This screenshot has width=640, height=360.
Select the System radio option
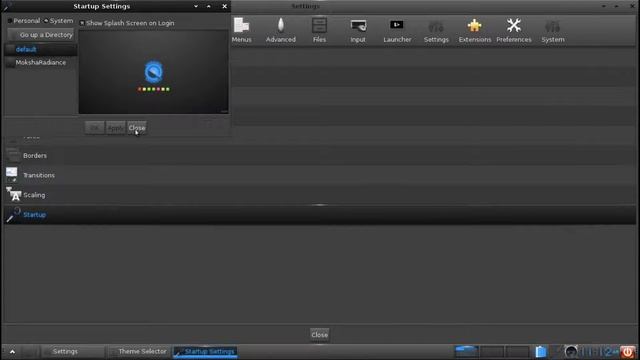pos(58,20)
